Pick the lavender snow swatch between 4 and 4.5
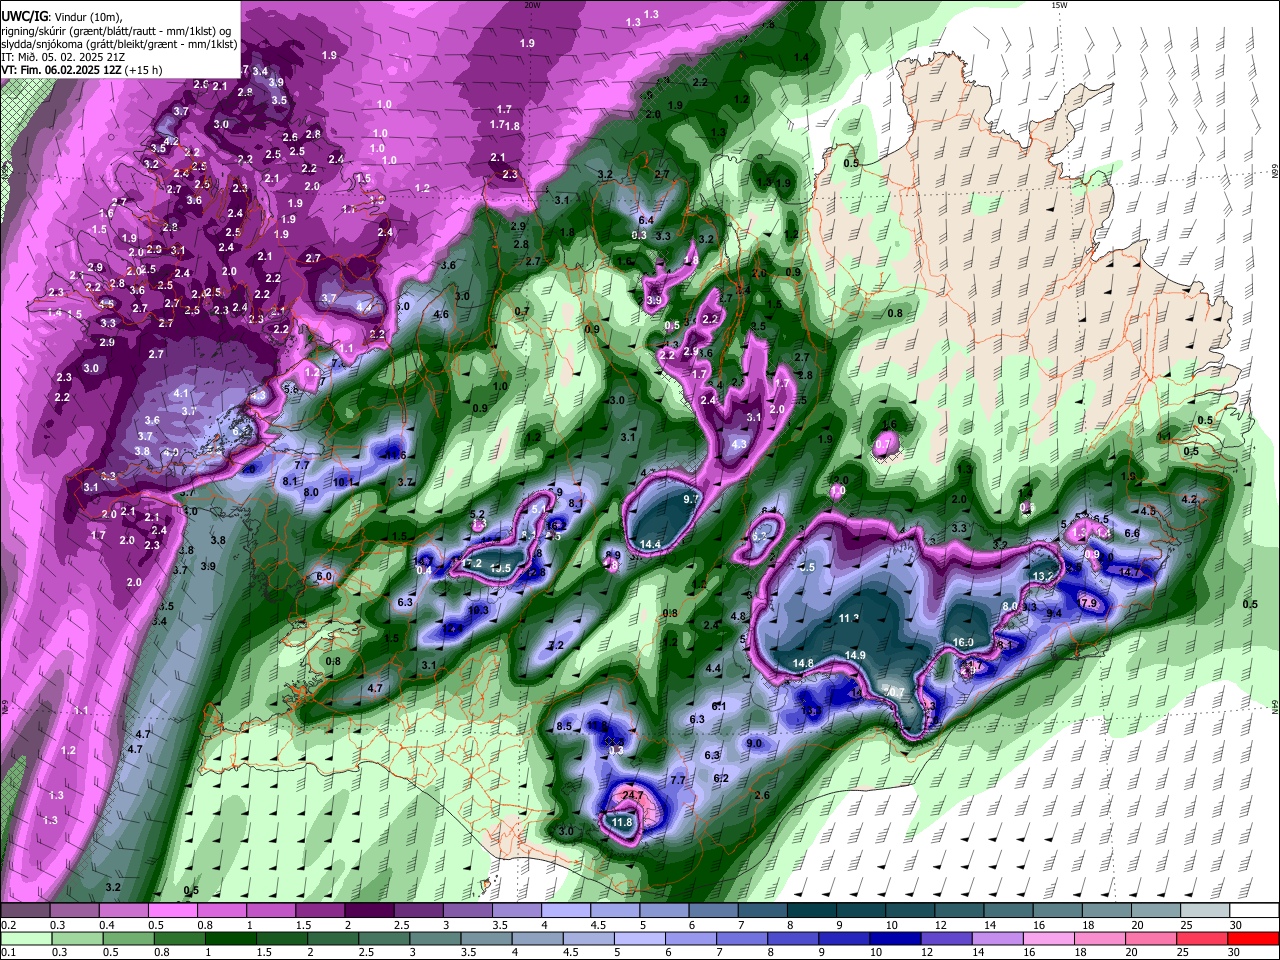 click(566, 912)
